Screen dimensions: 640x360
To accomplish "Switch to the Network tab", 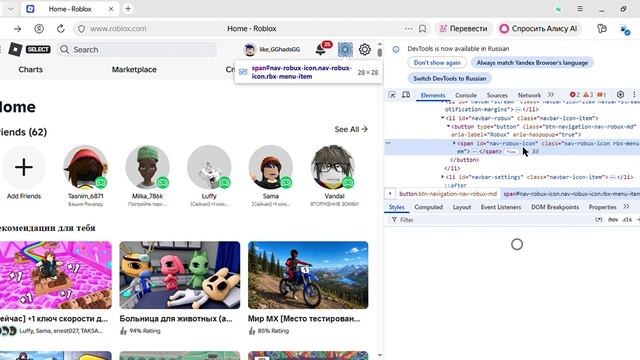I will [x=529, y=95].
